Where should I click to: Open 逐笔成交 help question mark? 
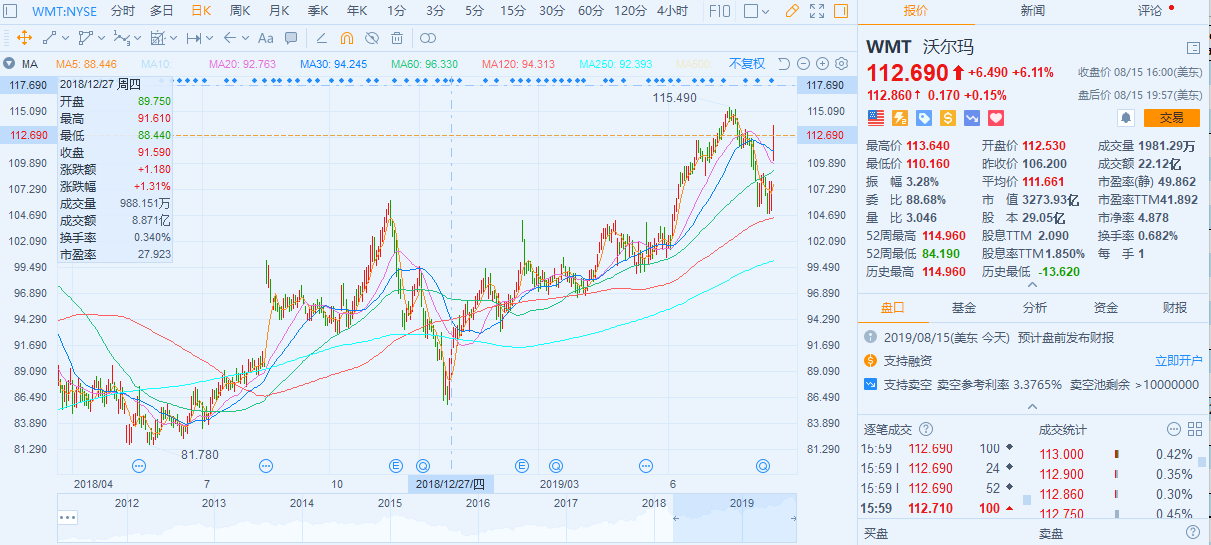coord(926,429)
